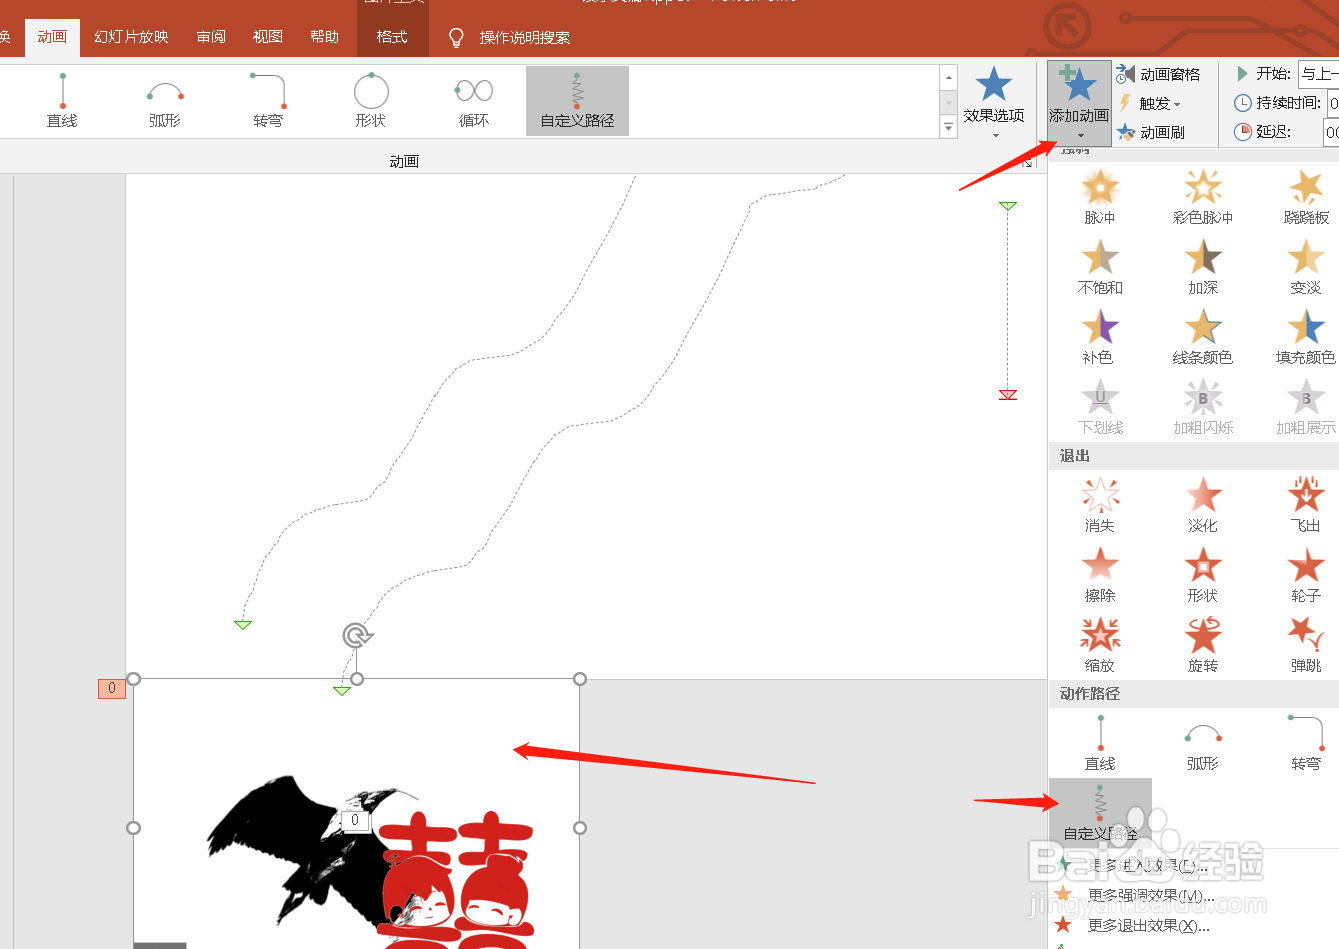Screen dimensions: 1339x949
Task: Apply the 线条颜色 emphasis effect
Action: 1203,337
